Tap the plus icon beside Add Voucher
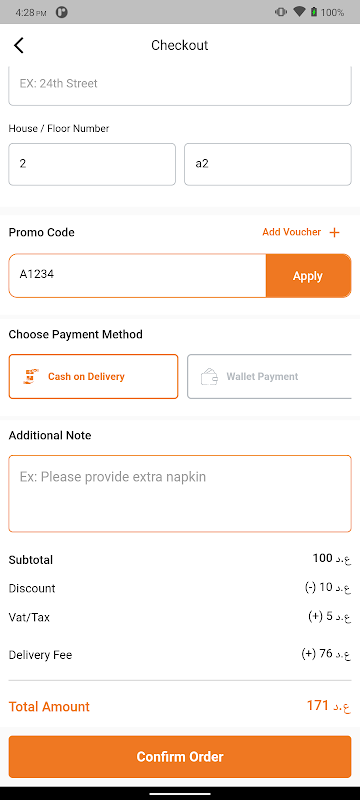Viewport: 360px width, 800px height. (x=335, y=233)
